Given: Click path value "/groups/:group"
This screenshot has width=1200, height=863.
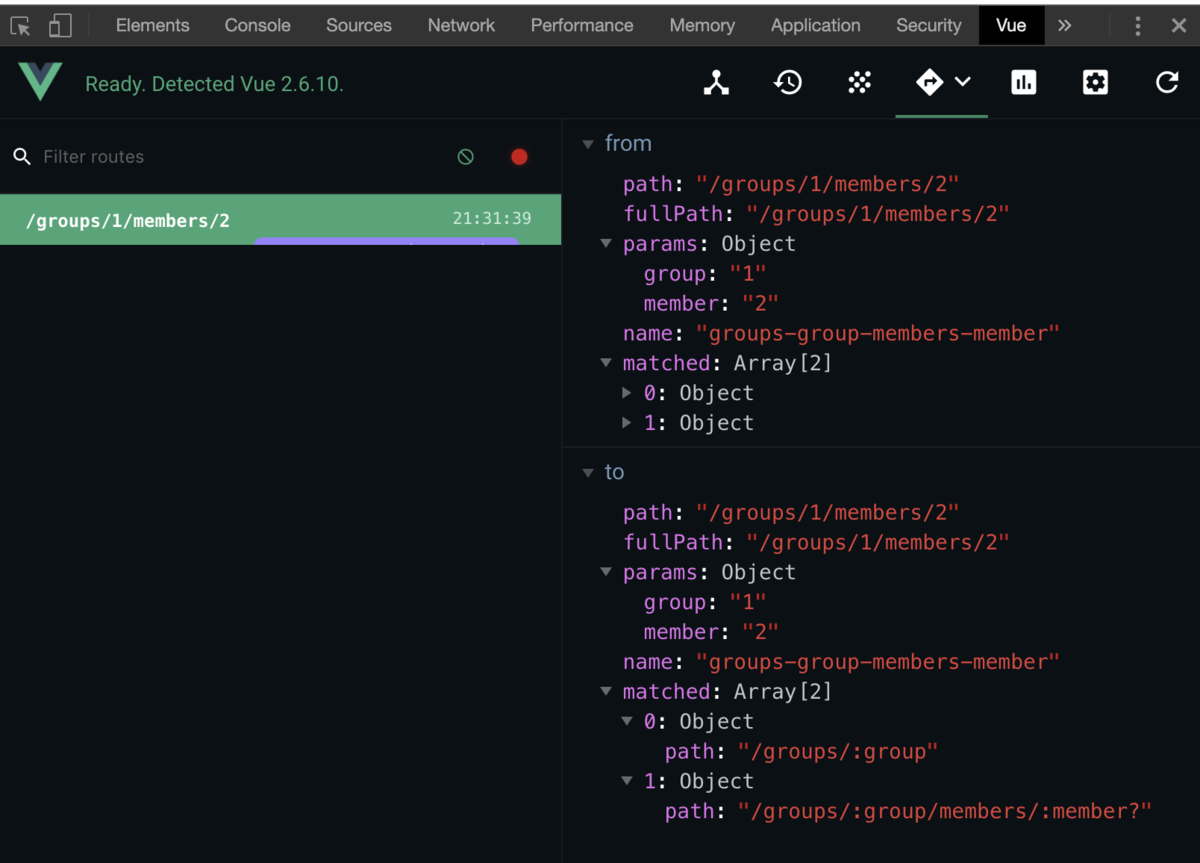Looking at the screenshot, I should [838, 751].
